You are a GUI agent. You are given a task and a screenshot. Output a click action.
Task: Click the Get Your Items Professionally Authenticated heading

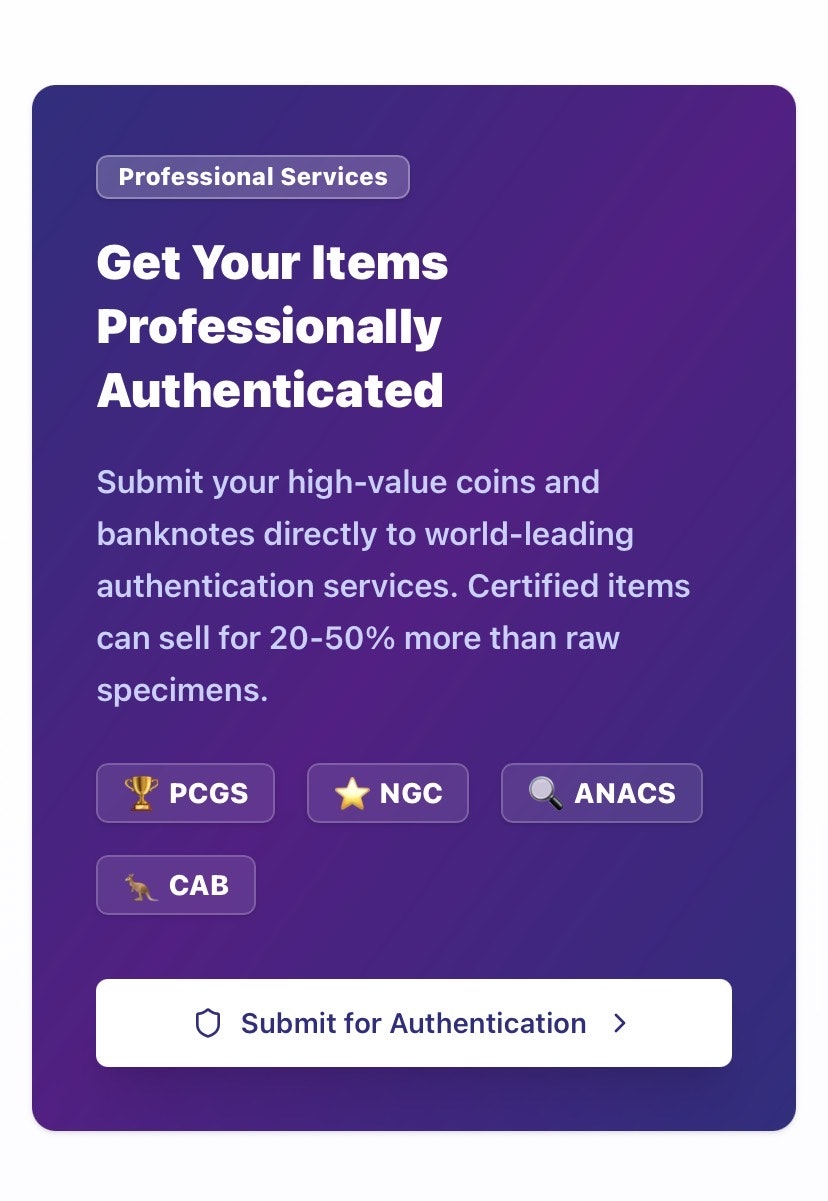[x=272, y=325]
